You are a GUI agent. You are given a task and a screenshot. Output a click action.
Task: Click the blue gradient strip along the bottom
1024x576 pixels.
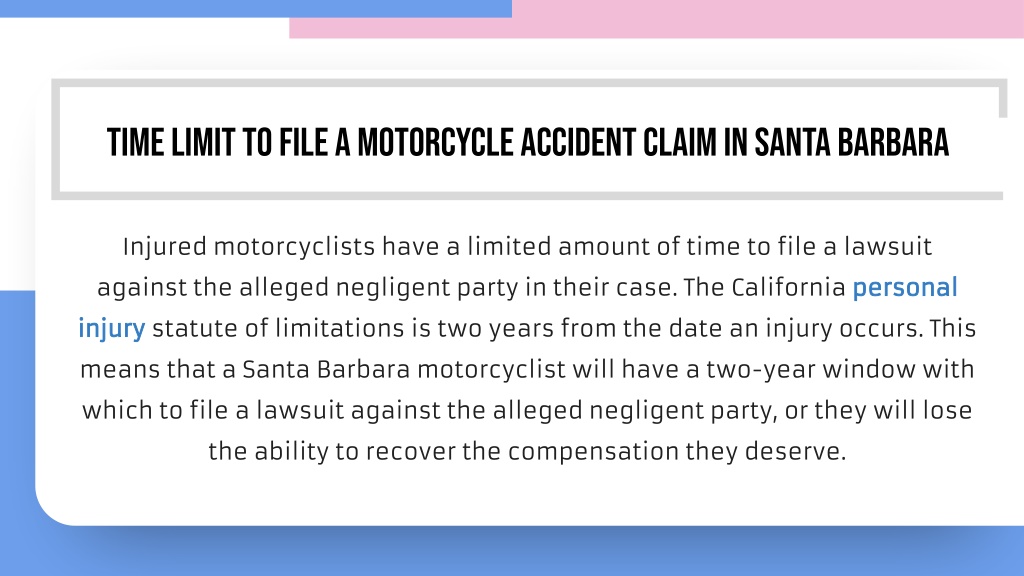(512, 552)
